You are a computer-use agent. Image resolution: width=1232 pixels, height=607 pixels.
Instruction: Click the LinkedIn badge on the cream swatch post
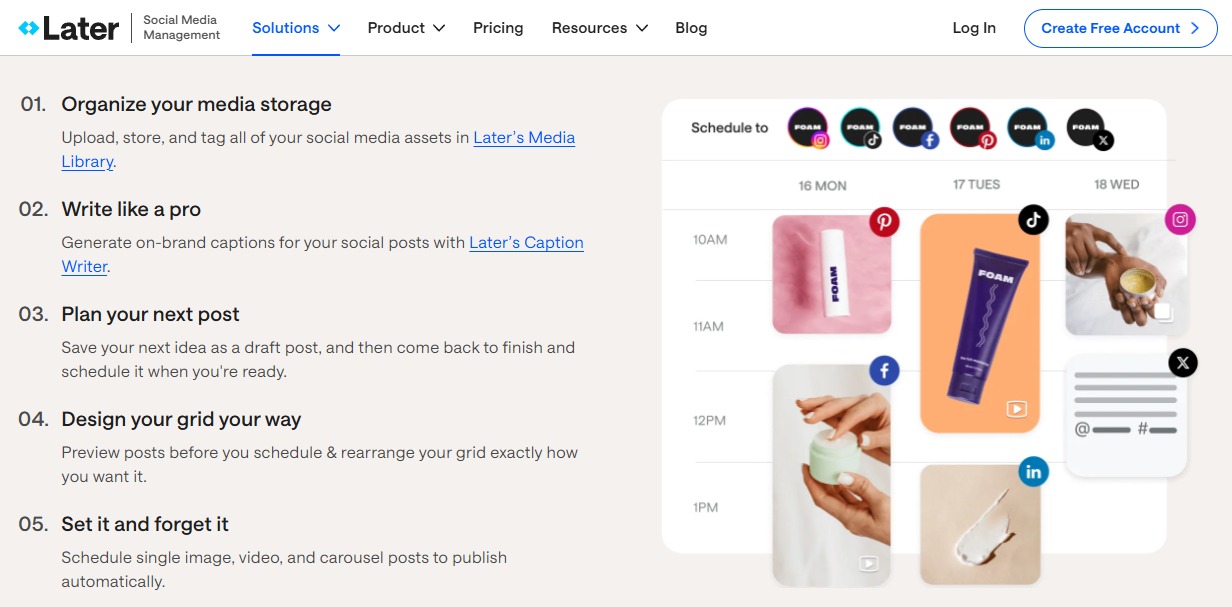point(1034,471)
